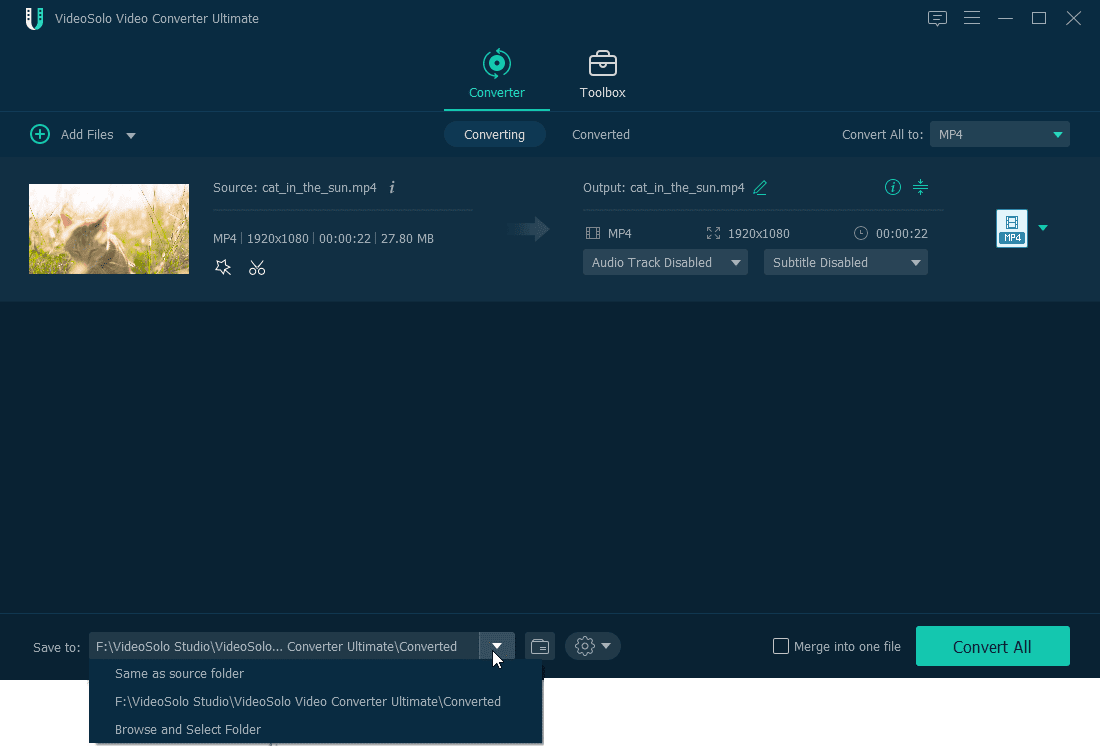Select the MP4 format profile icon
Viewport: 1100px width, 746px height.
pyautogui.click(x=1013, y=228)
